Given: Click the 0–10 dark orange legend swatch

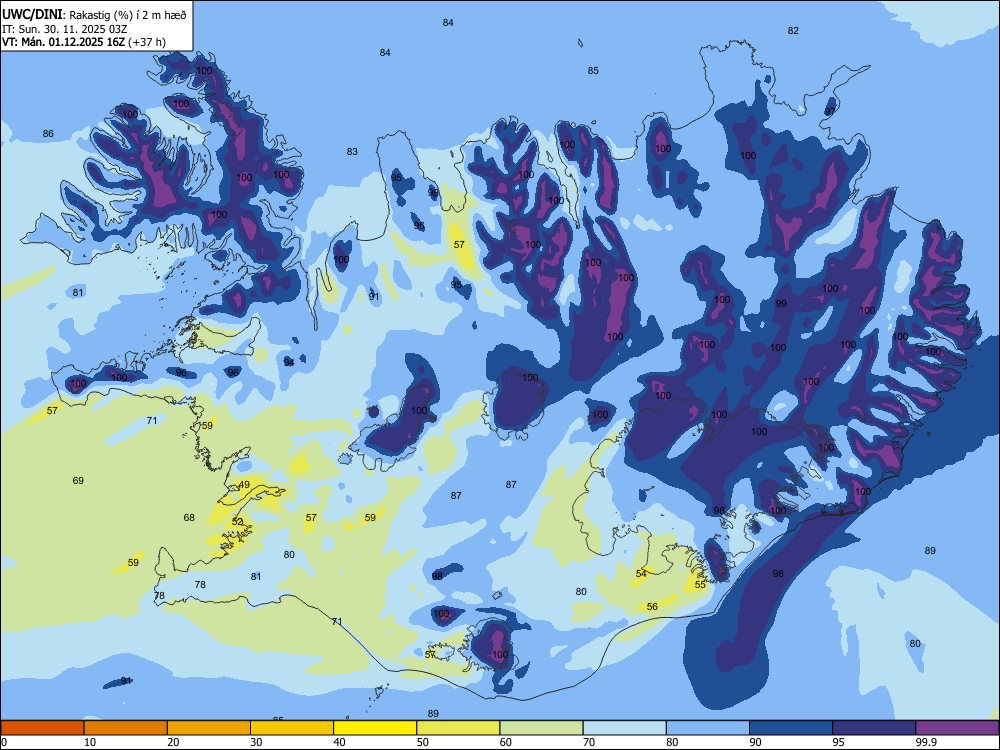Looking at the screenshot, I should click(43, 728).
